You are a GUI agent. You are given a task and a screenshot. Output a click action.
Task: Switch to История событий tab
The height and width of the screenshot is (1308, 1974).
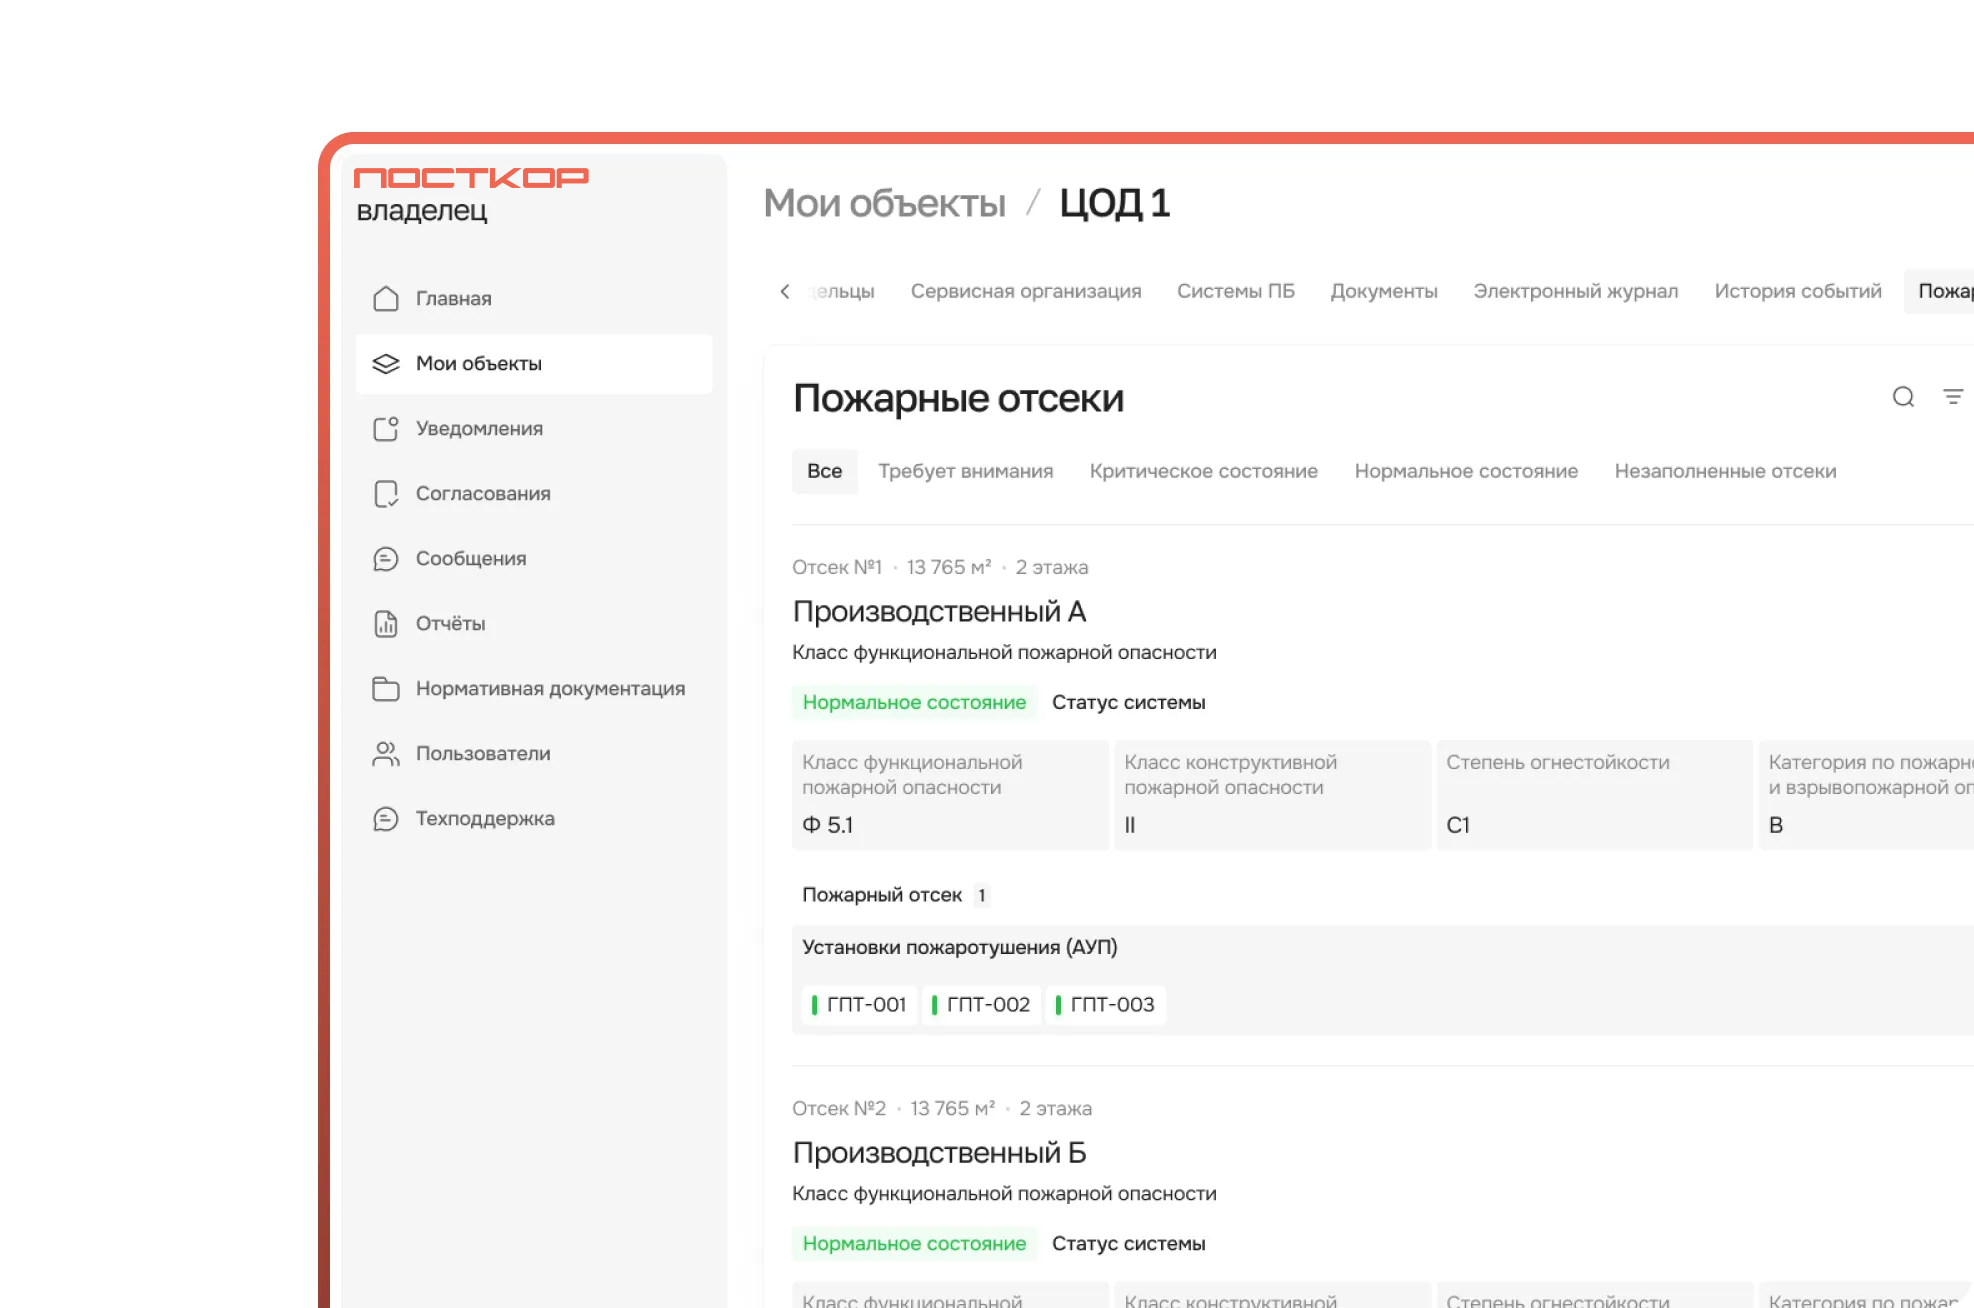tap(1797, 291)
